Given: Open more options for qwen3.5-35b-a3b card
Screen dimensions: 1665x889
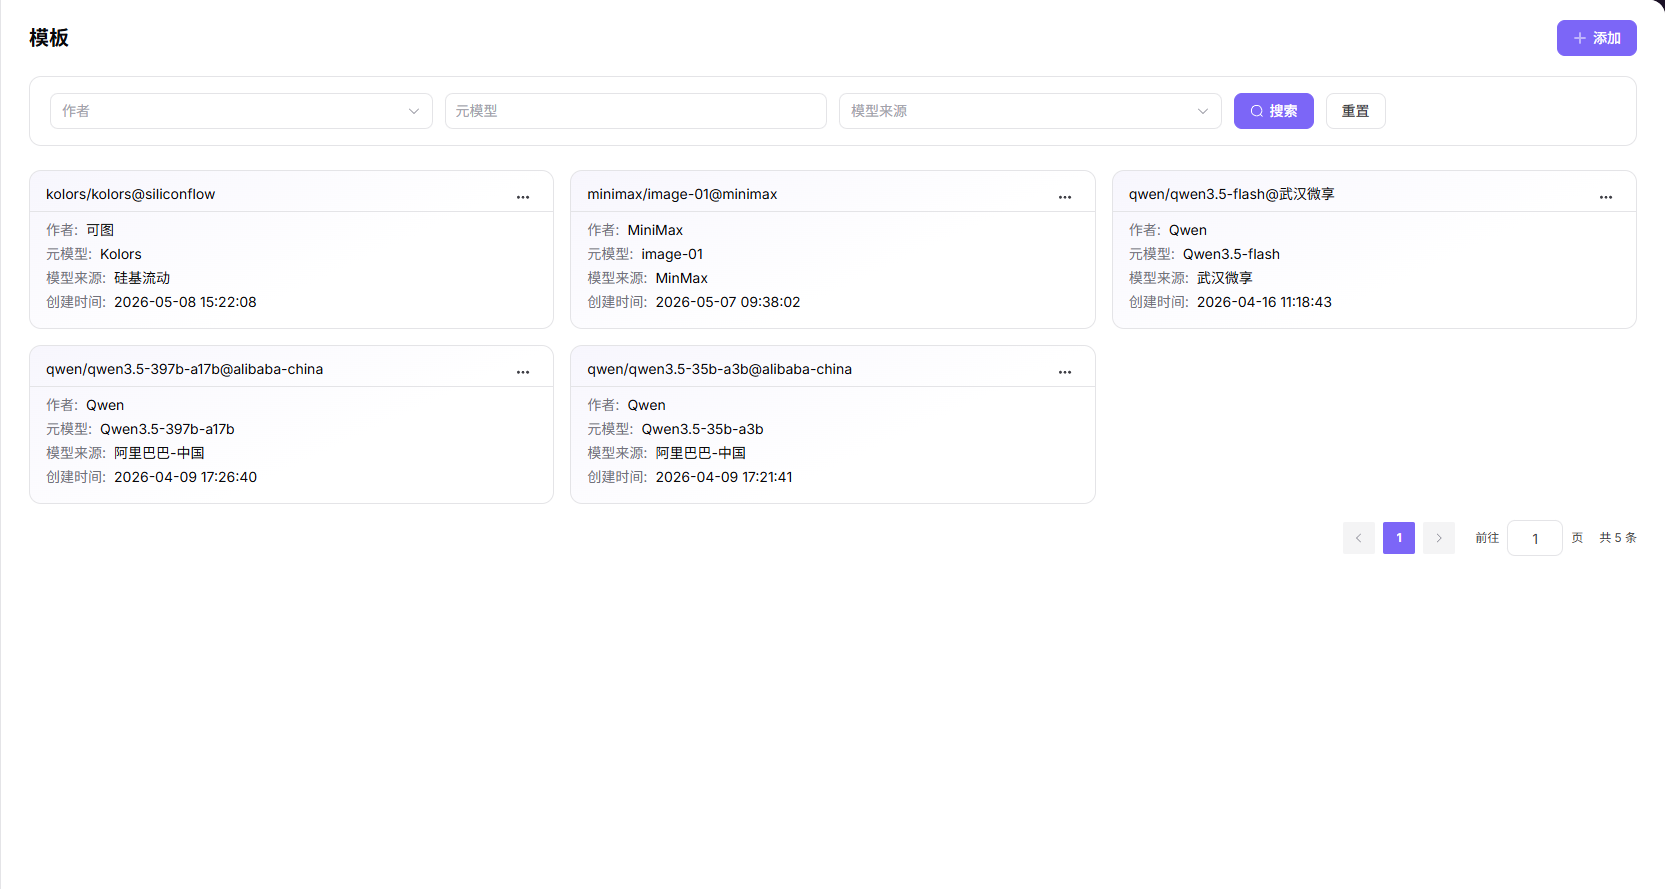Looking at the screenshot, I should click(1065, 372).
